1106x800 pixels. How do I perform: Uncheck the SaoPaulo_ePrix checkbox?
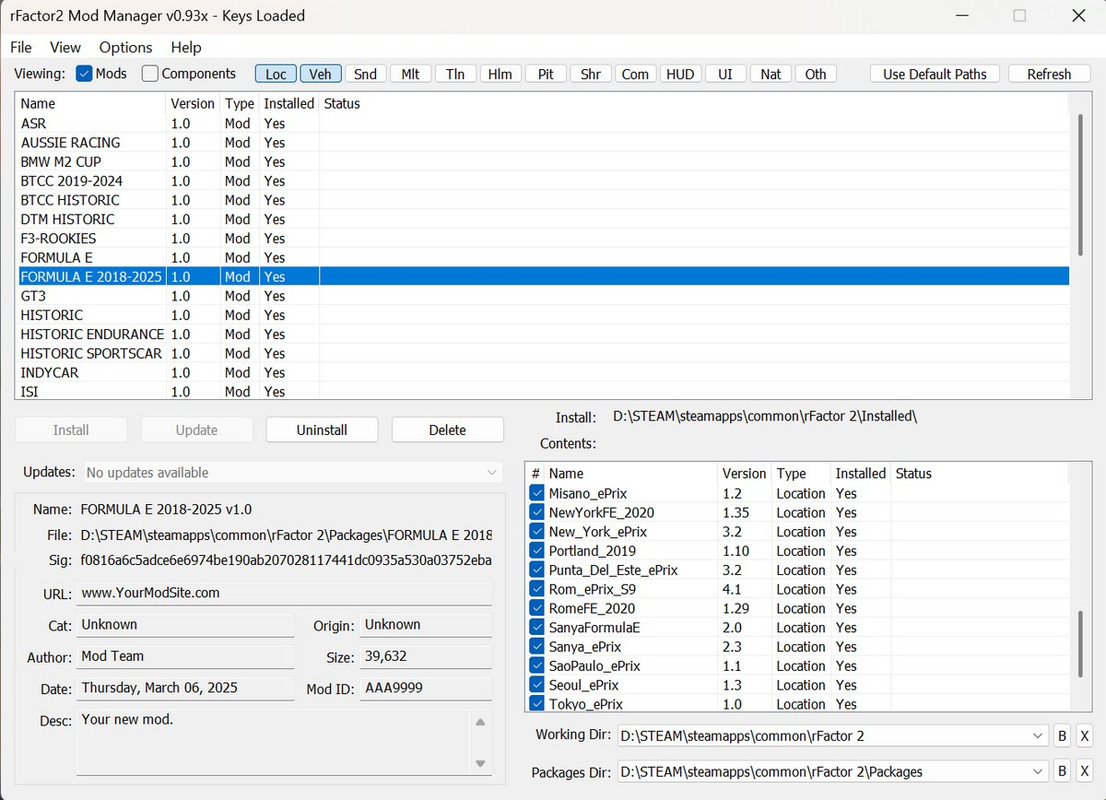click(x=537, y=665)
